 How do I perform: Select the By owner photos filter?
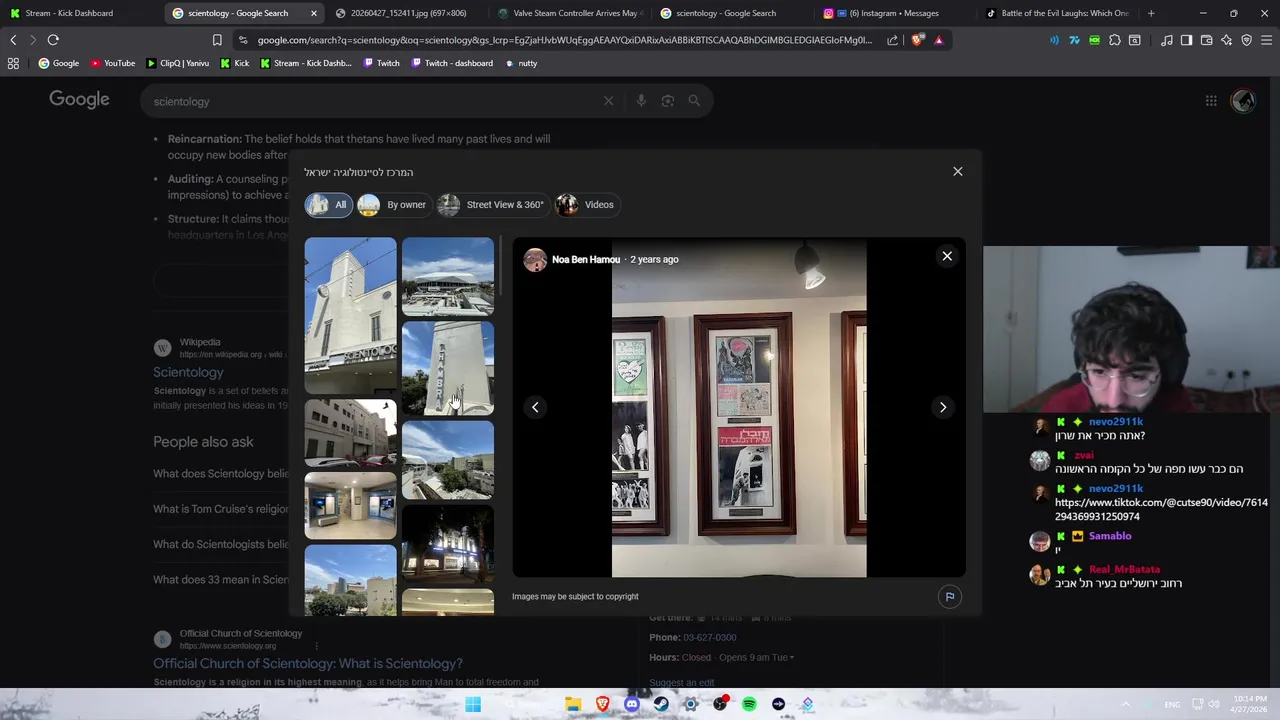click(393, 205)
